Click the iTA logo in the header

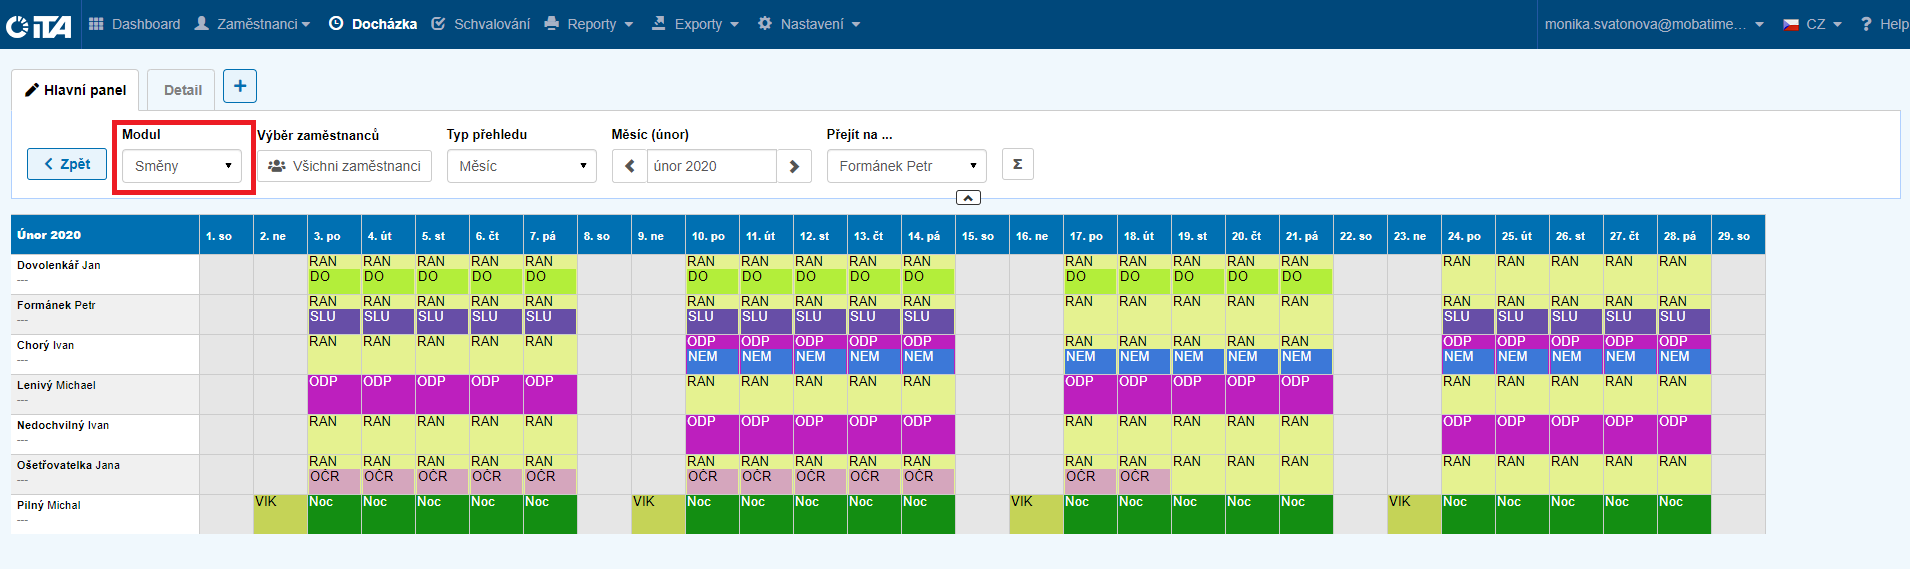point(39,25)
